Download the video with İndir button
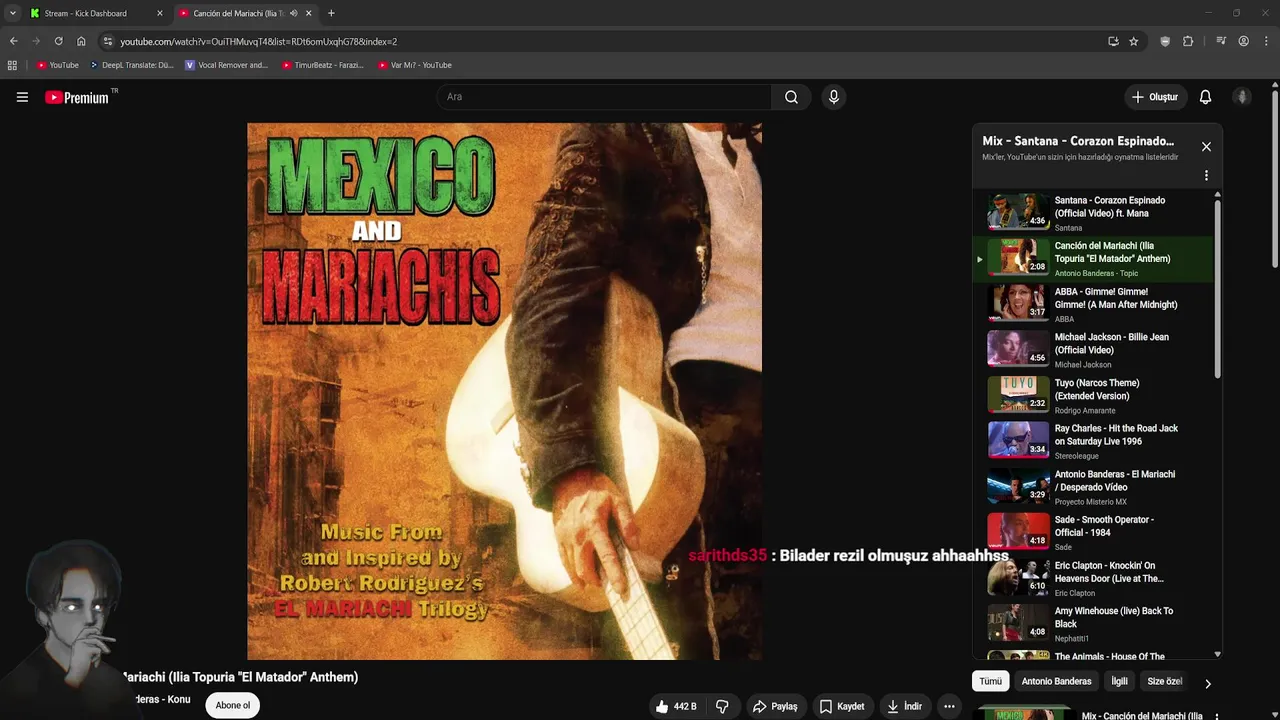 [904, 706]
